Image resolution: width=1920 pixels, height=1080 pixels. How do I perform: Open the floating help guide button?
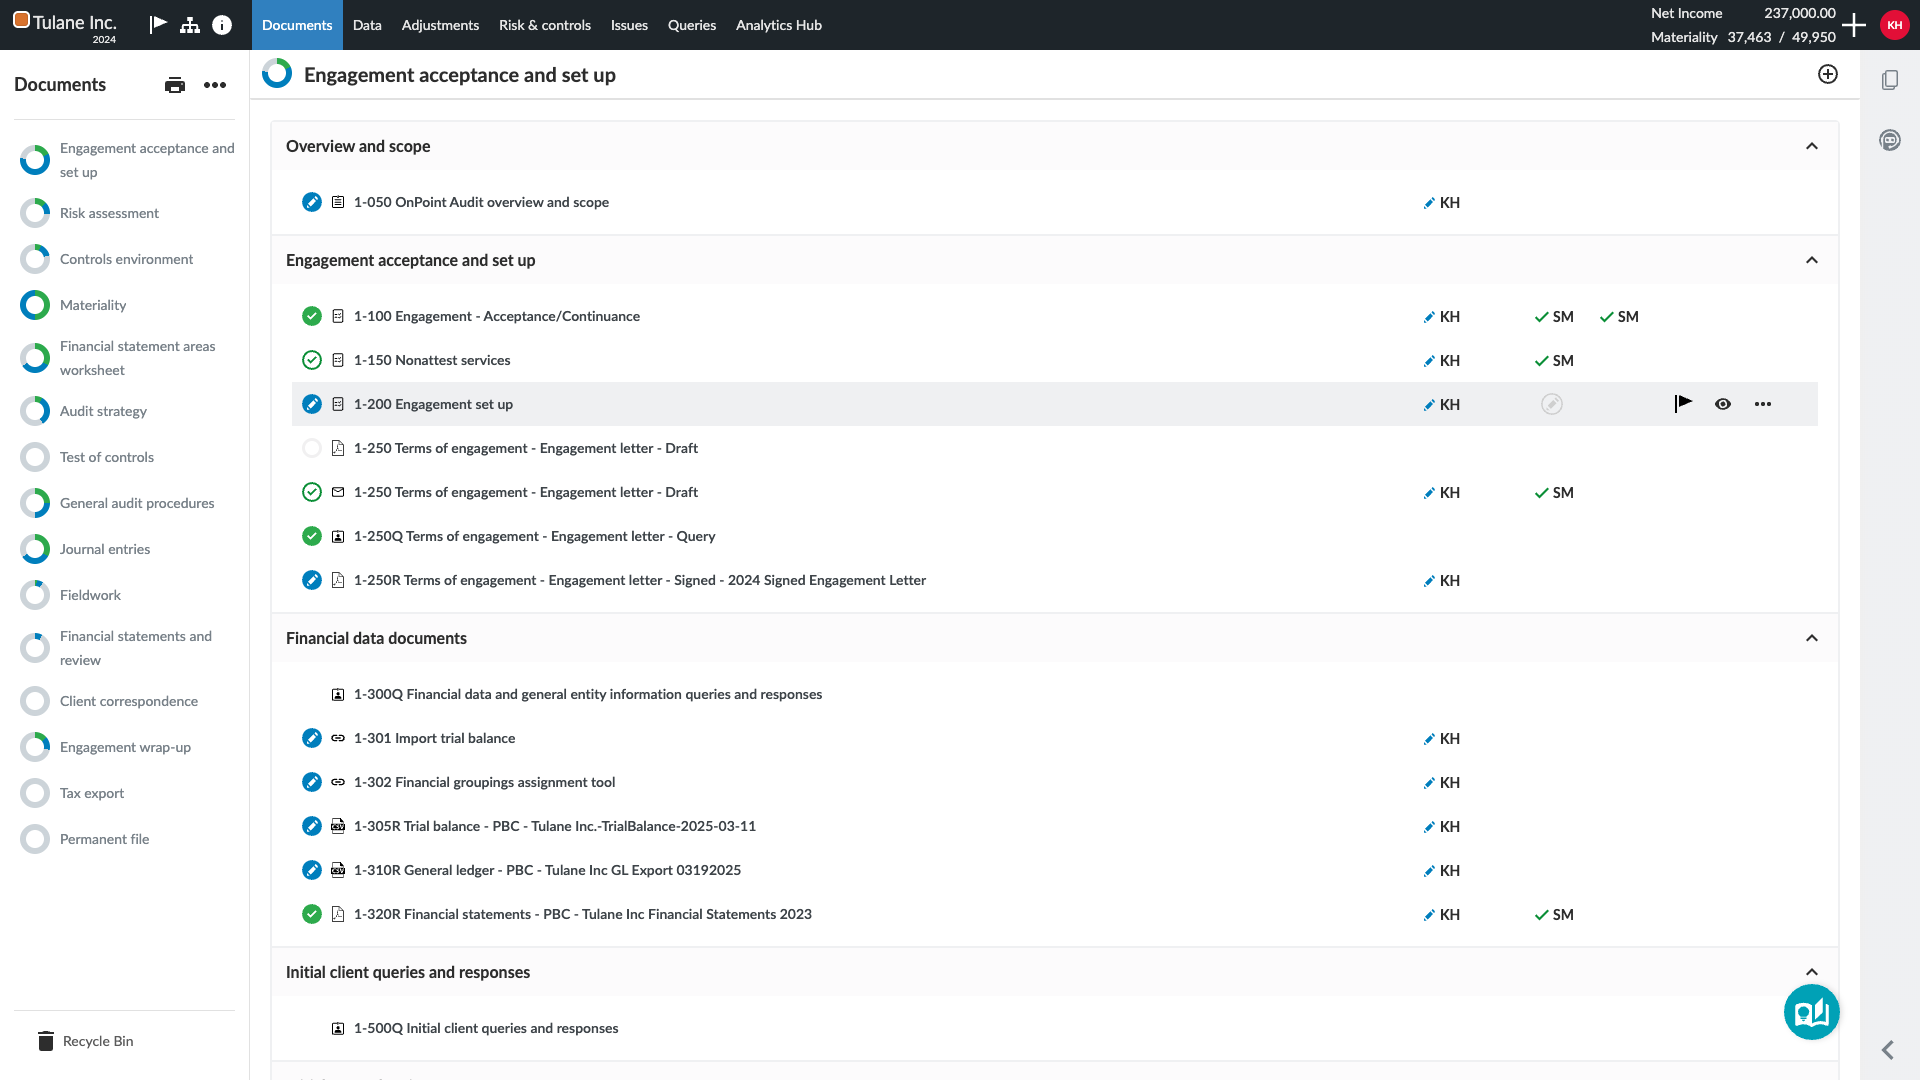pos(1811,1012)
